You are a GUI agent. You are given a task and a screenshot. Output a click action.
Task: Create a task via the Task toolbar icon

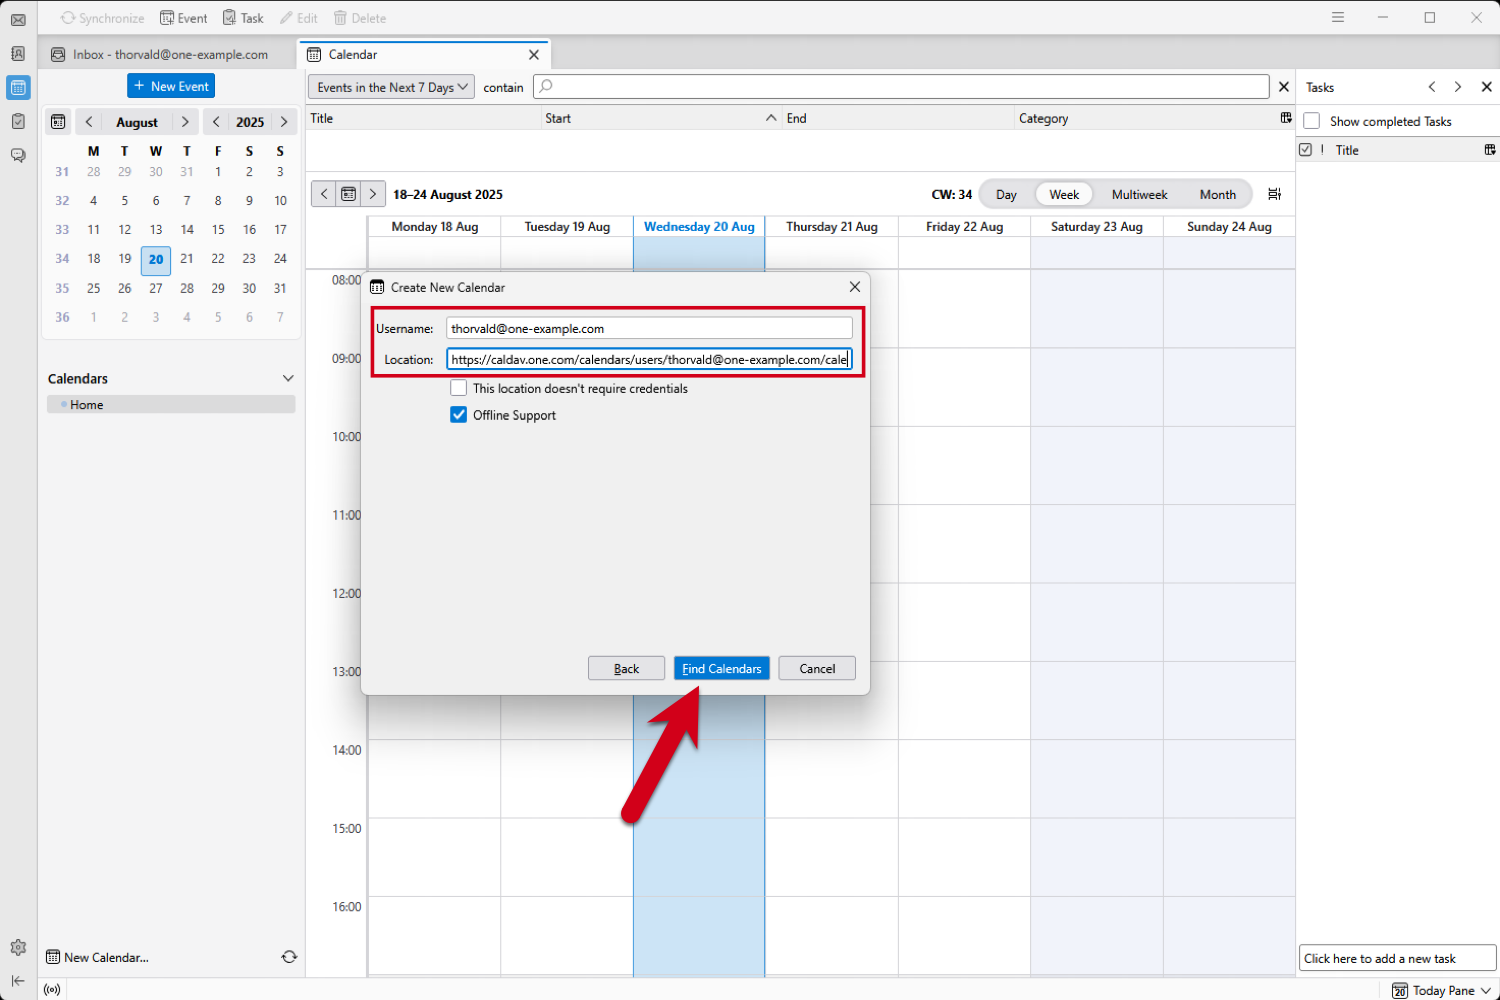(x=242, y=17)
